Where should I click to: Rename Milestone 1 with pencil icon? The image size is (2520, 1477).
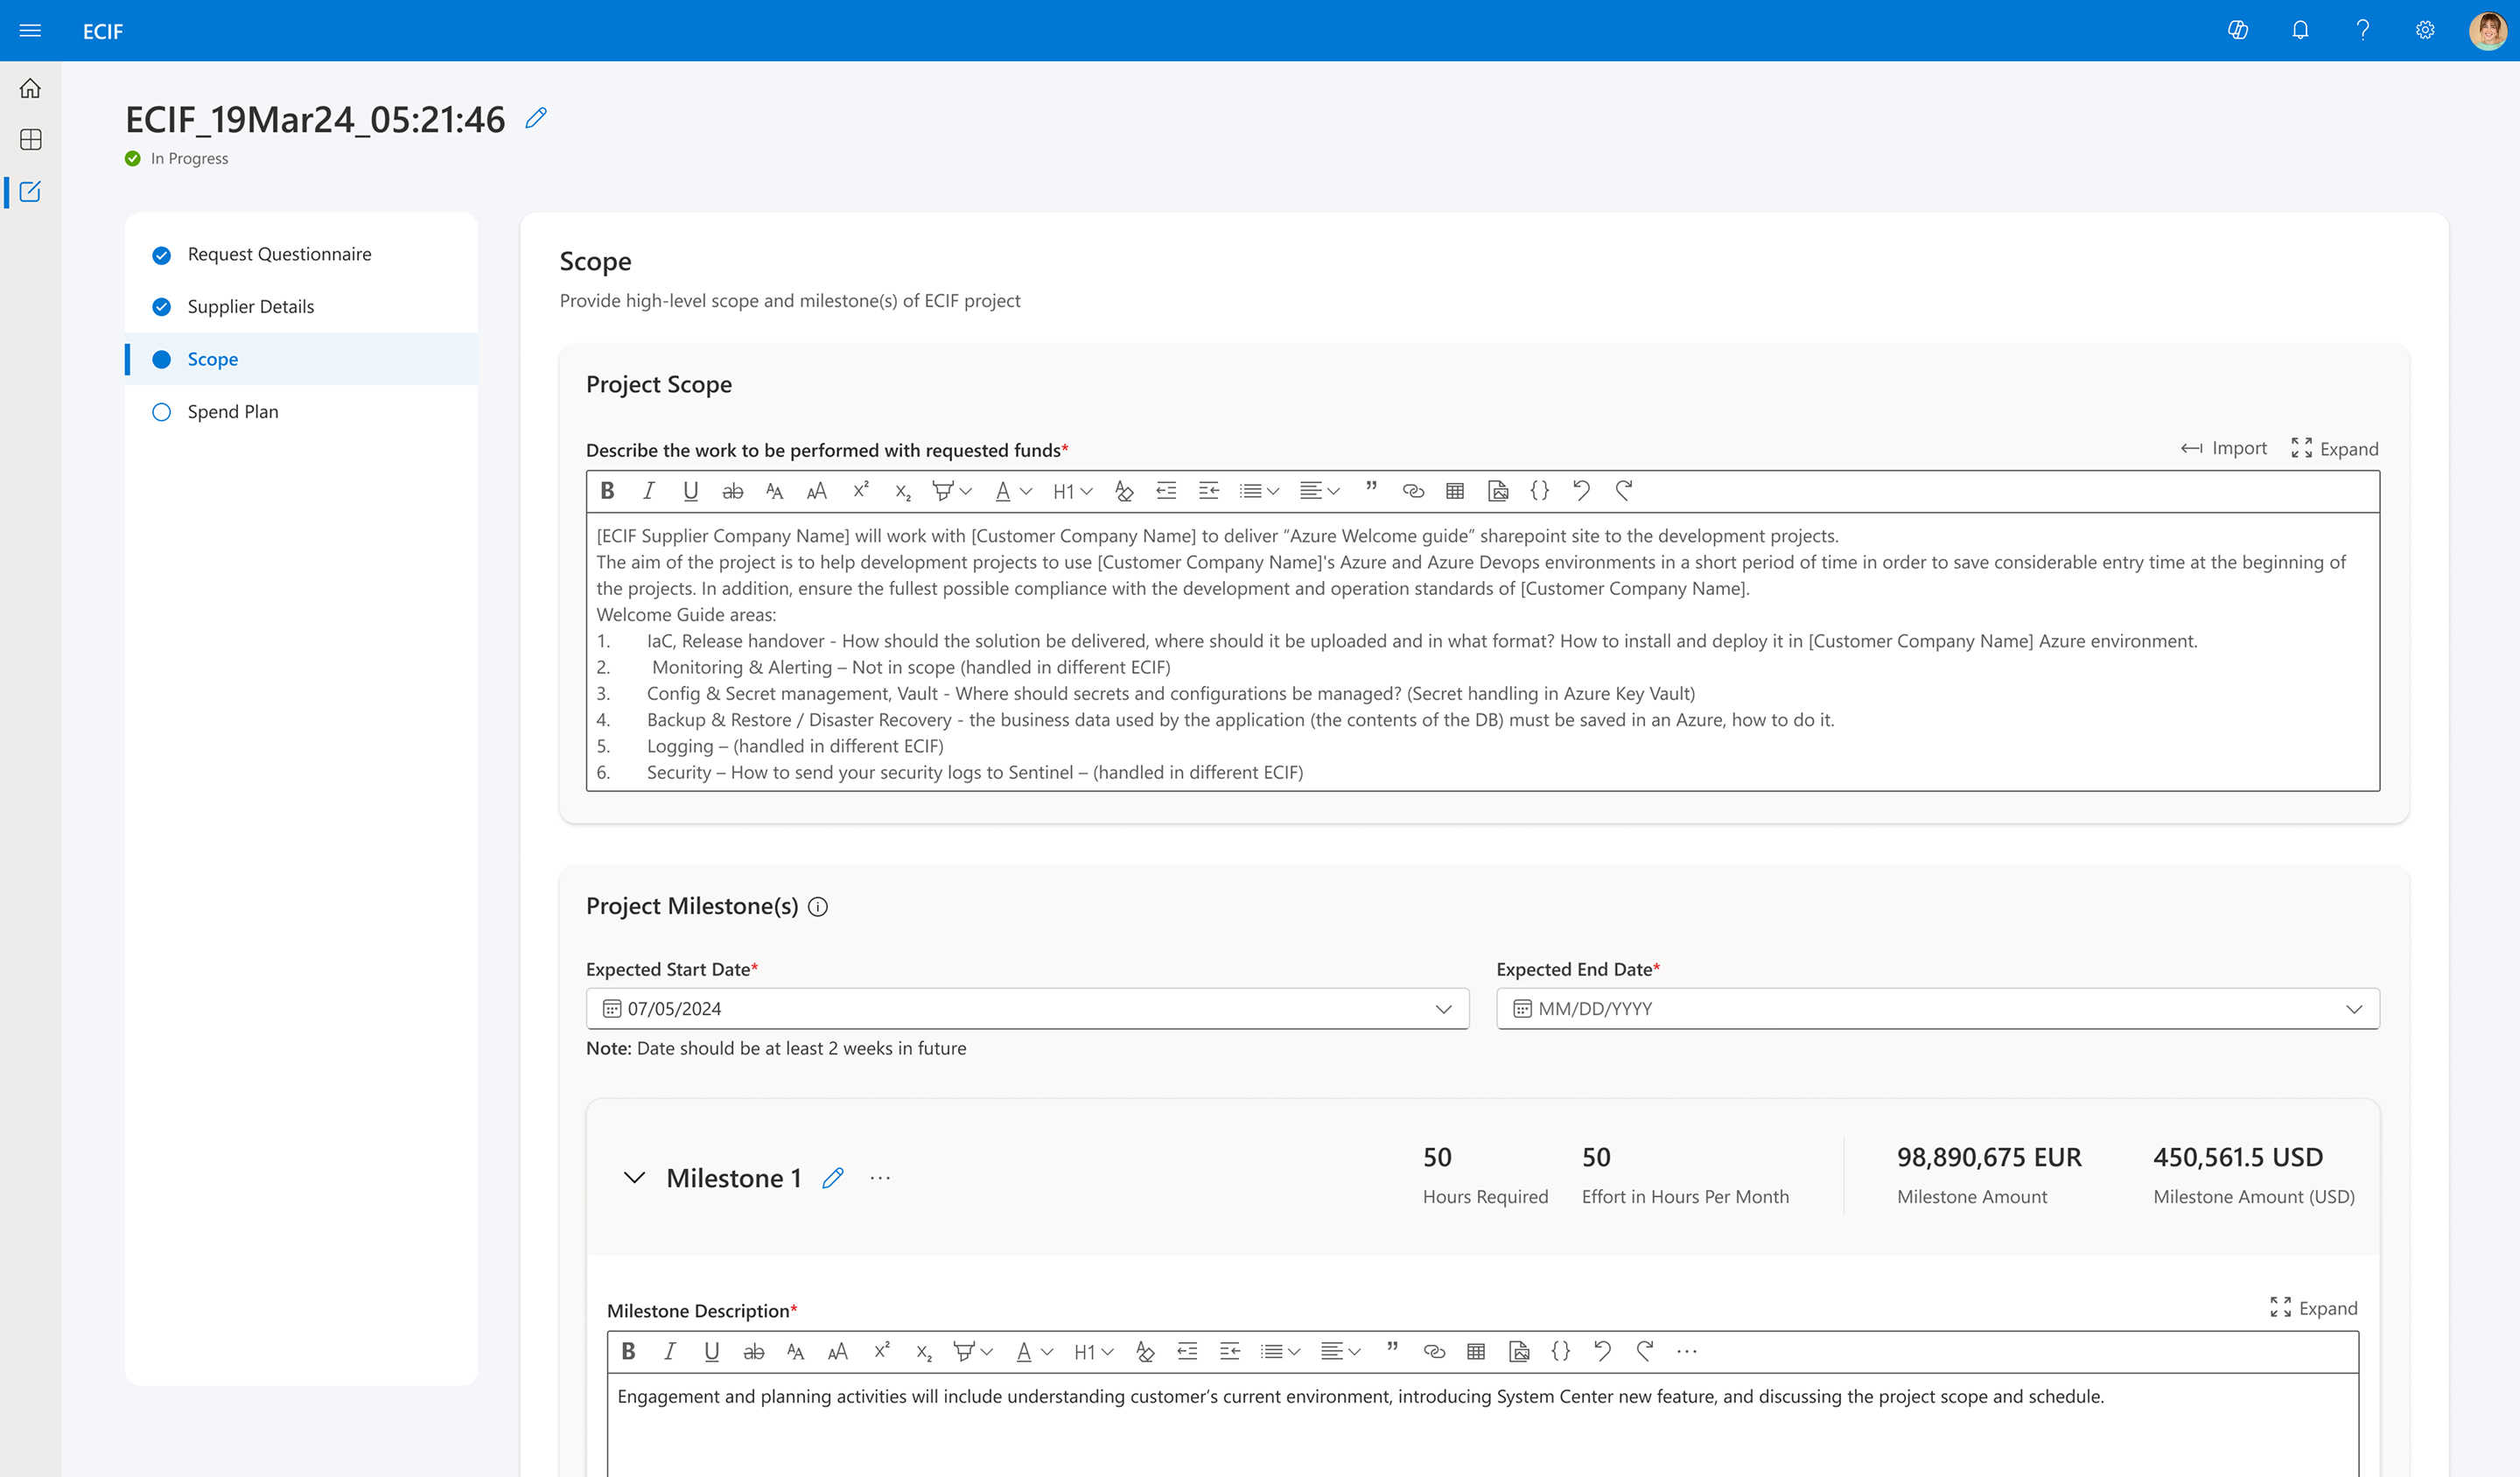point(833,1178)
